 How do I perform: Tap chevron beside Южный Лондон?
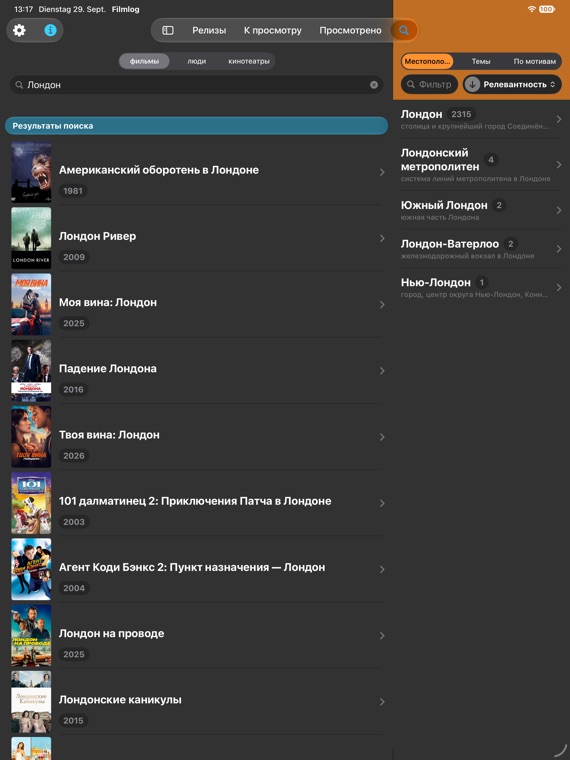coord(559,210)
